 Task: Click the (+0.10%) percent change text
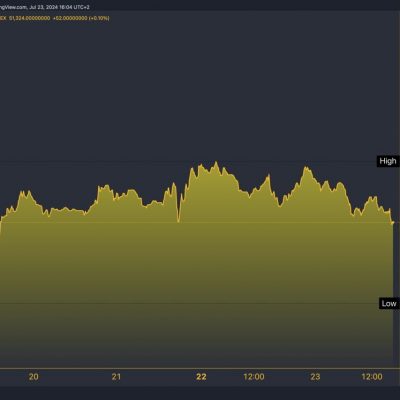pos(99,18)
